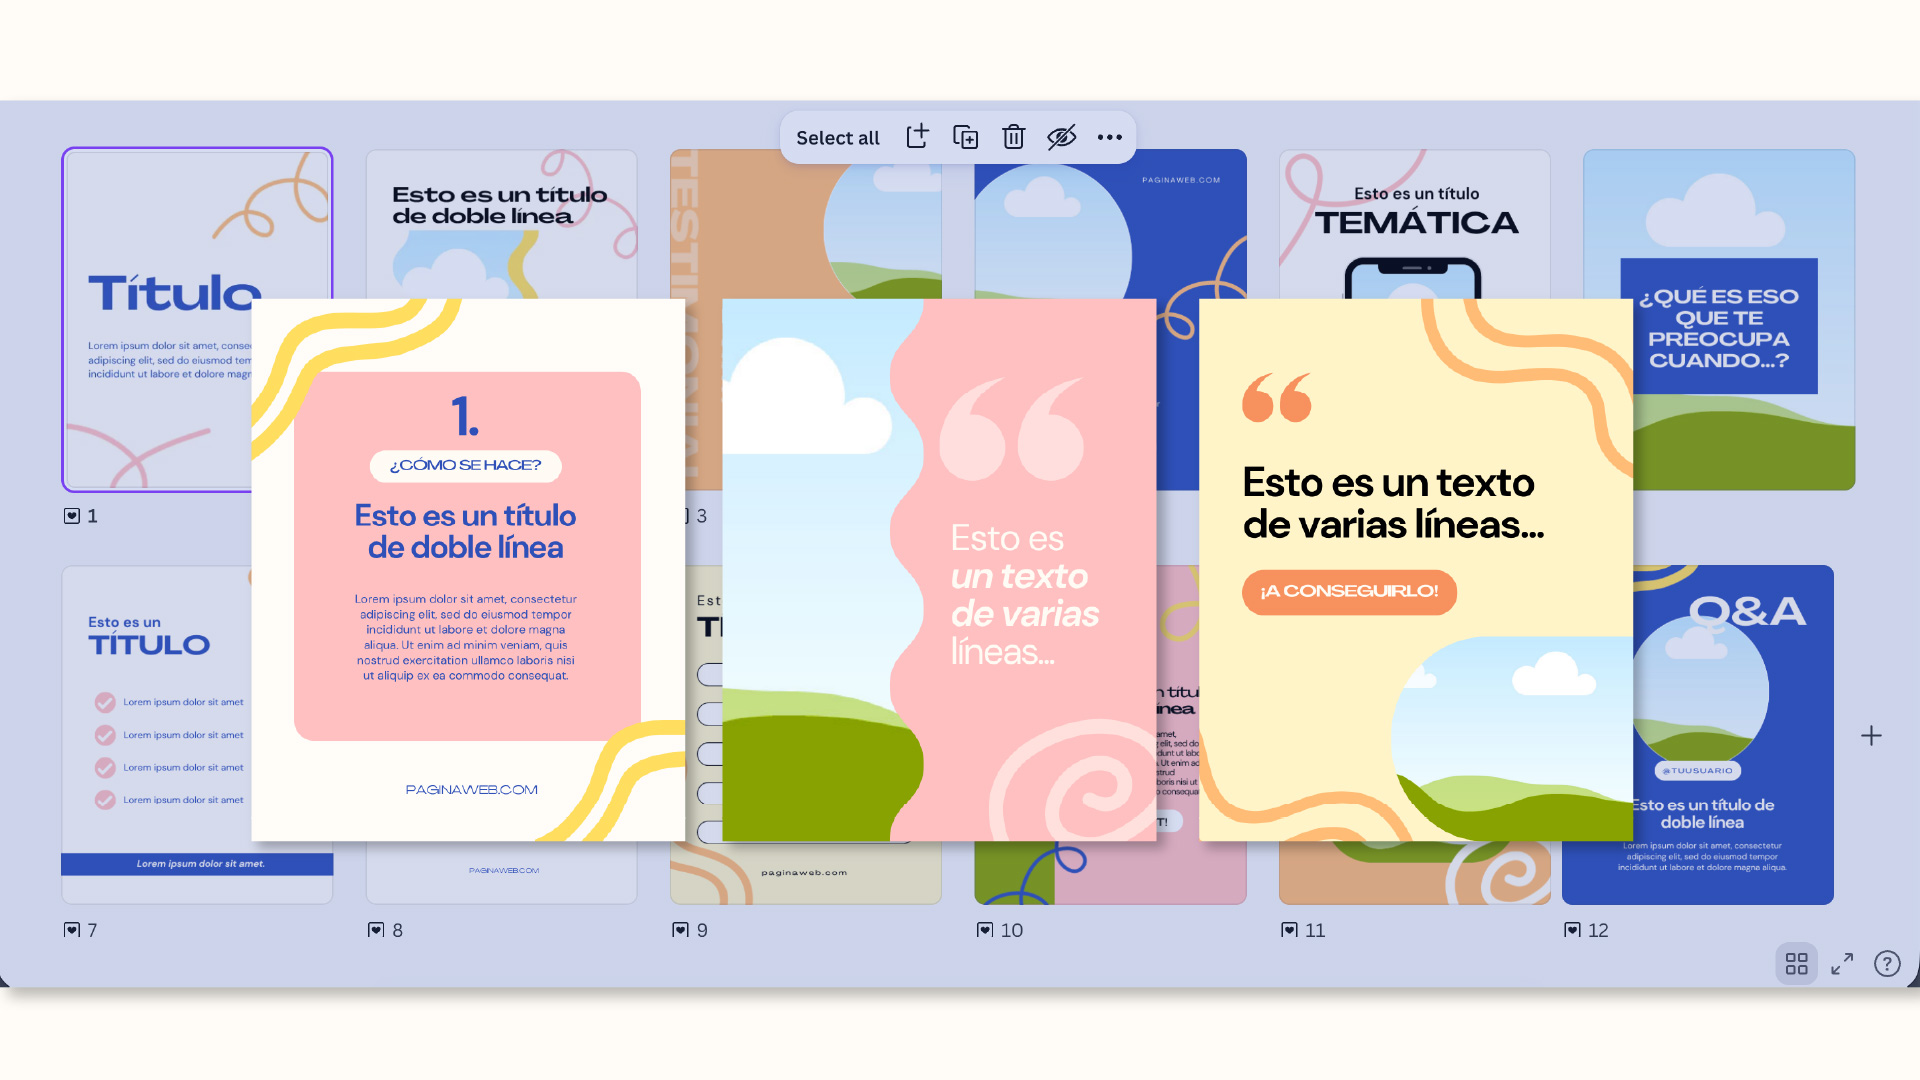Viewport: 1920px width, 1080px height.
Task: Click Select all in the page toolbar
Action: pos(837,138)
